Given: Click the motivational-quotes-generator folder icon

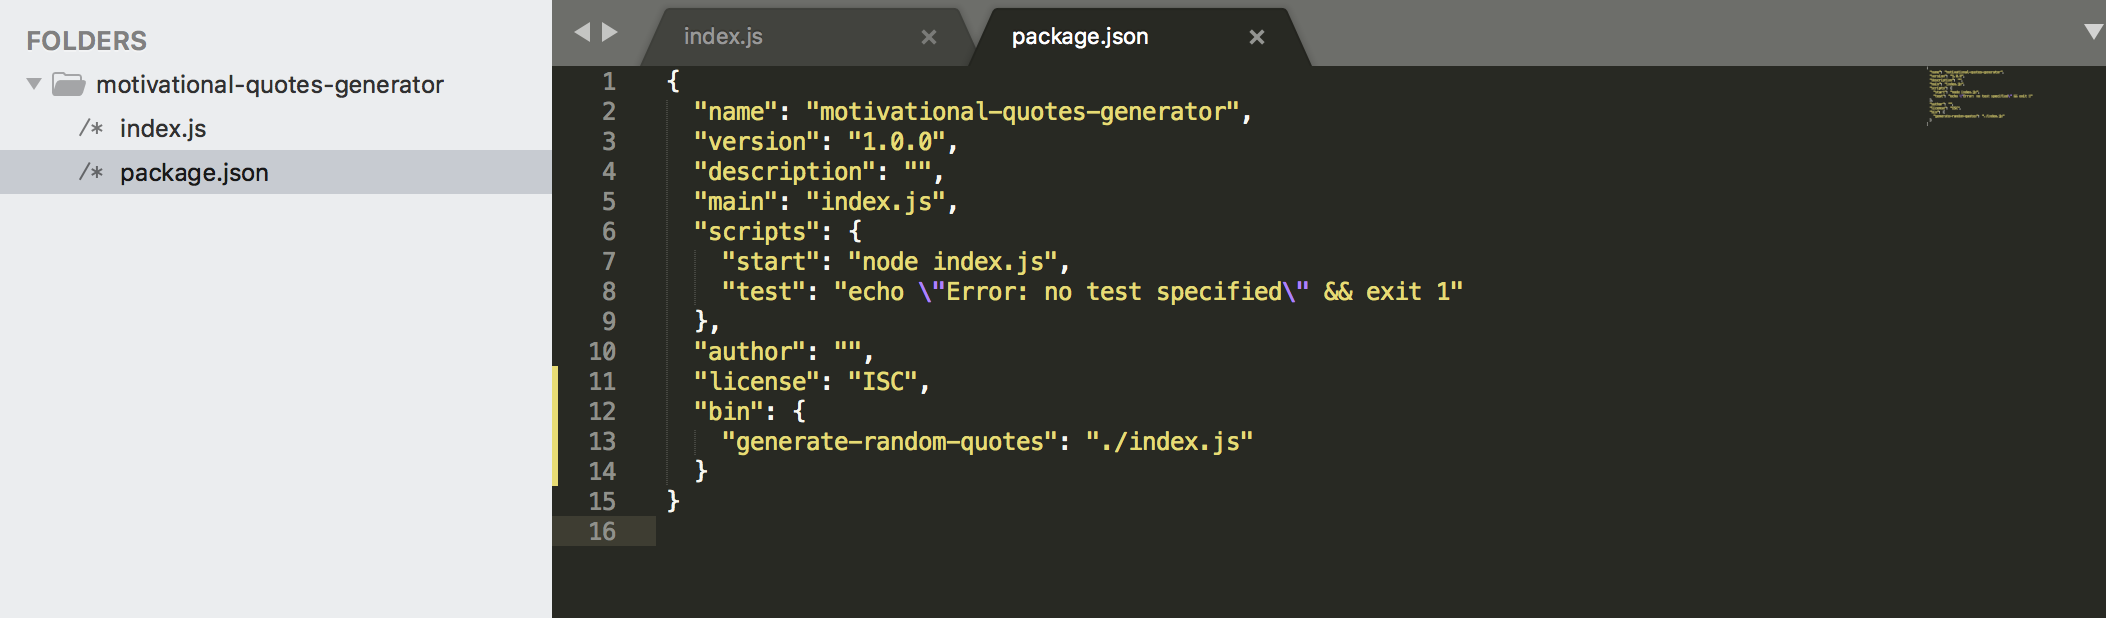Looking at the screenshot, I should pos(68,85).
